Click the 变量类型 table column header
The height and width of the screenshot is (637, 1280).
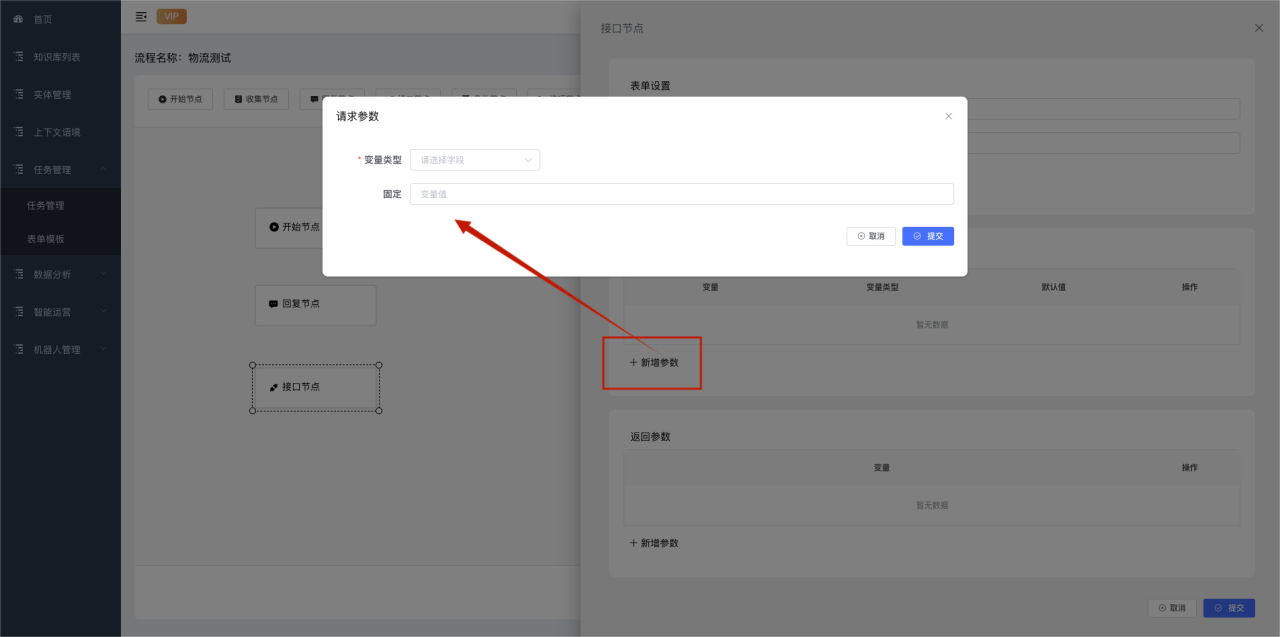tap(882, 287)
